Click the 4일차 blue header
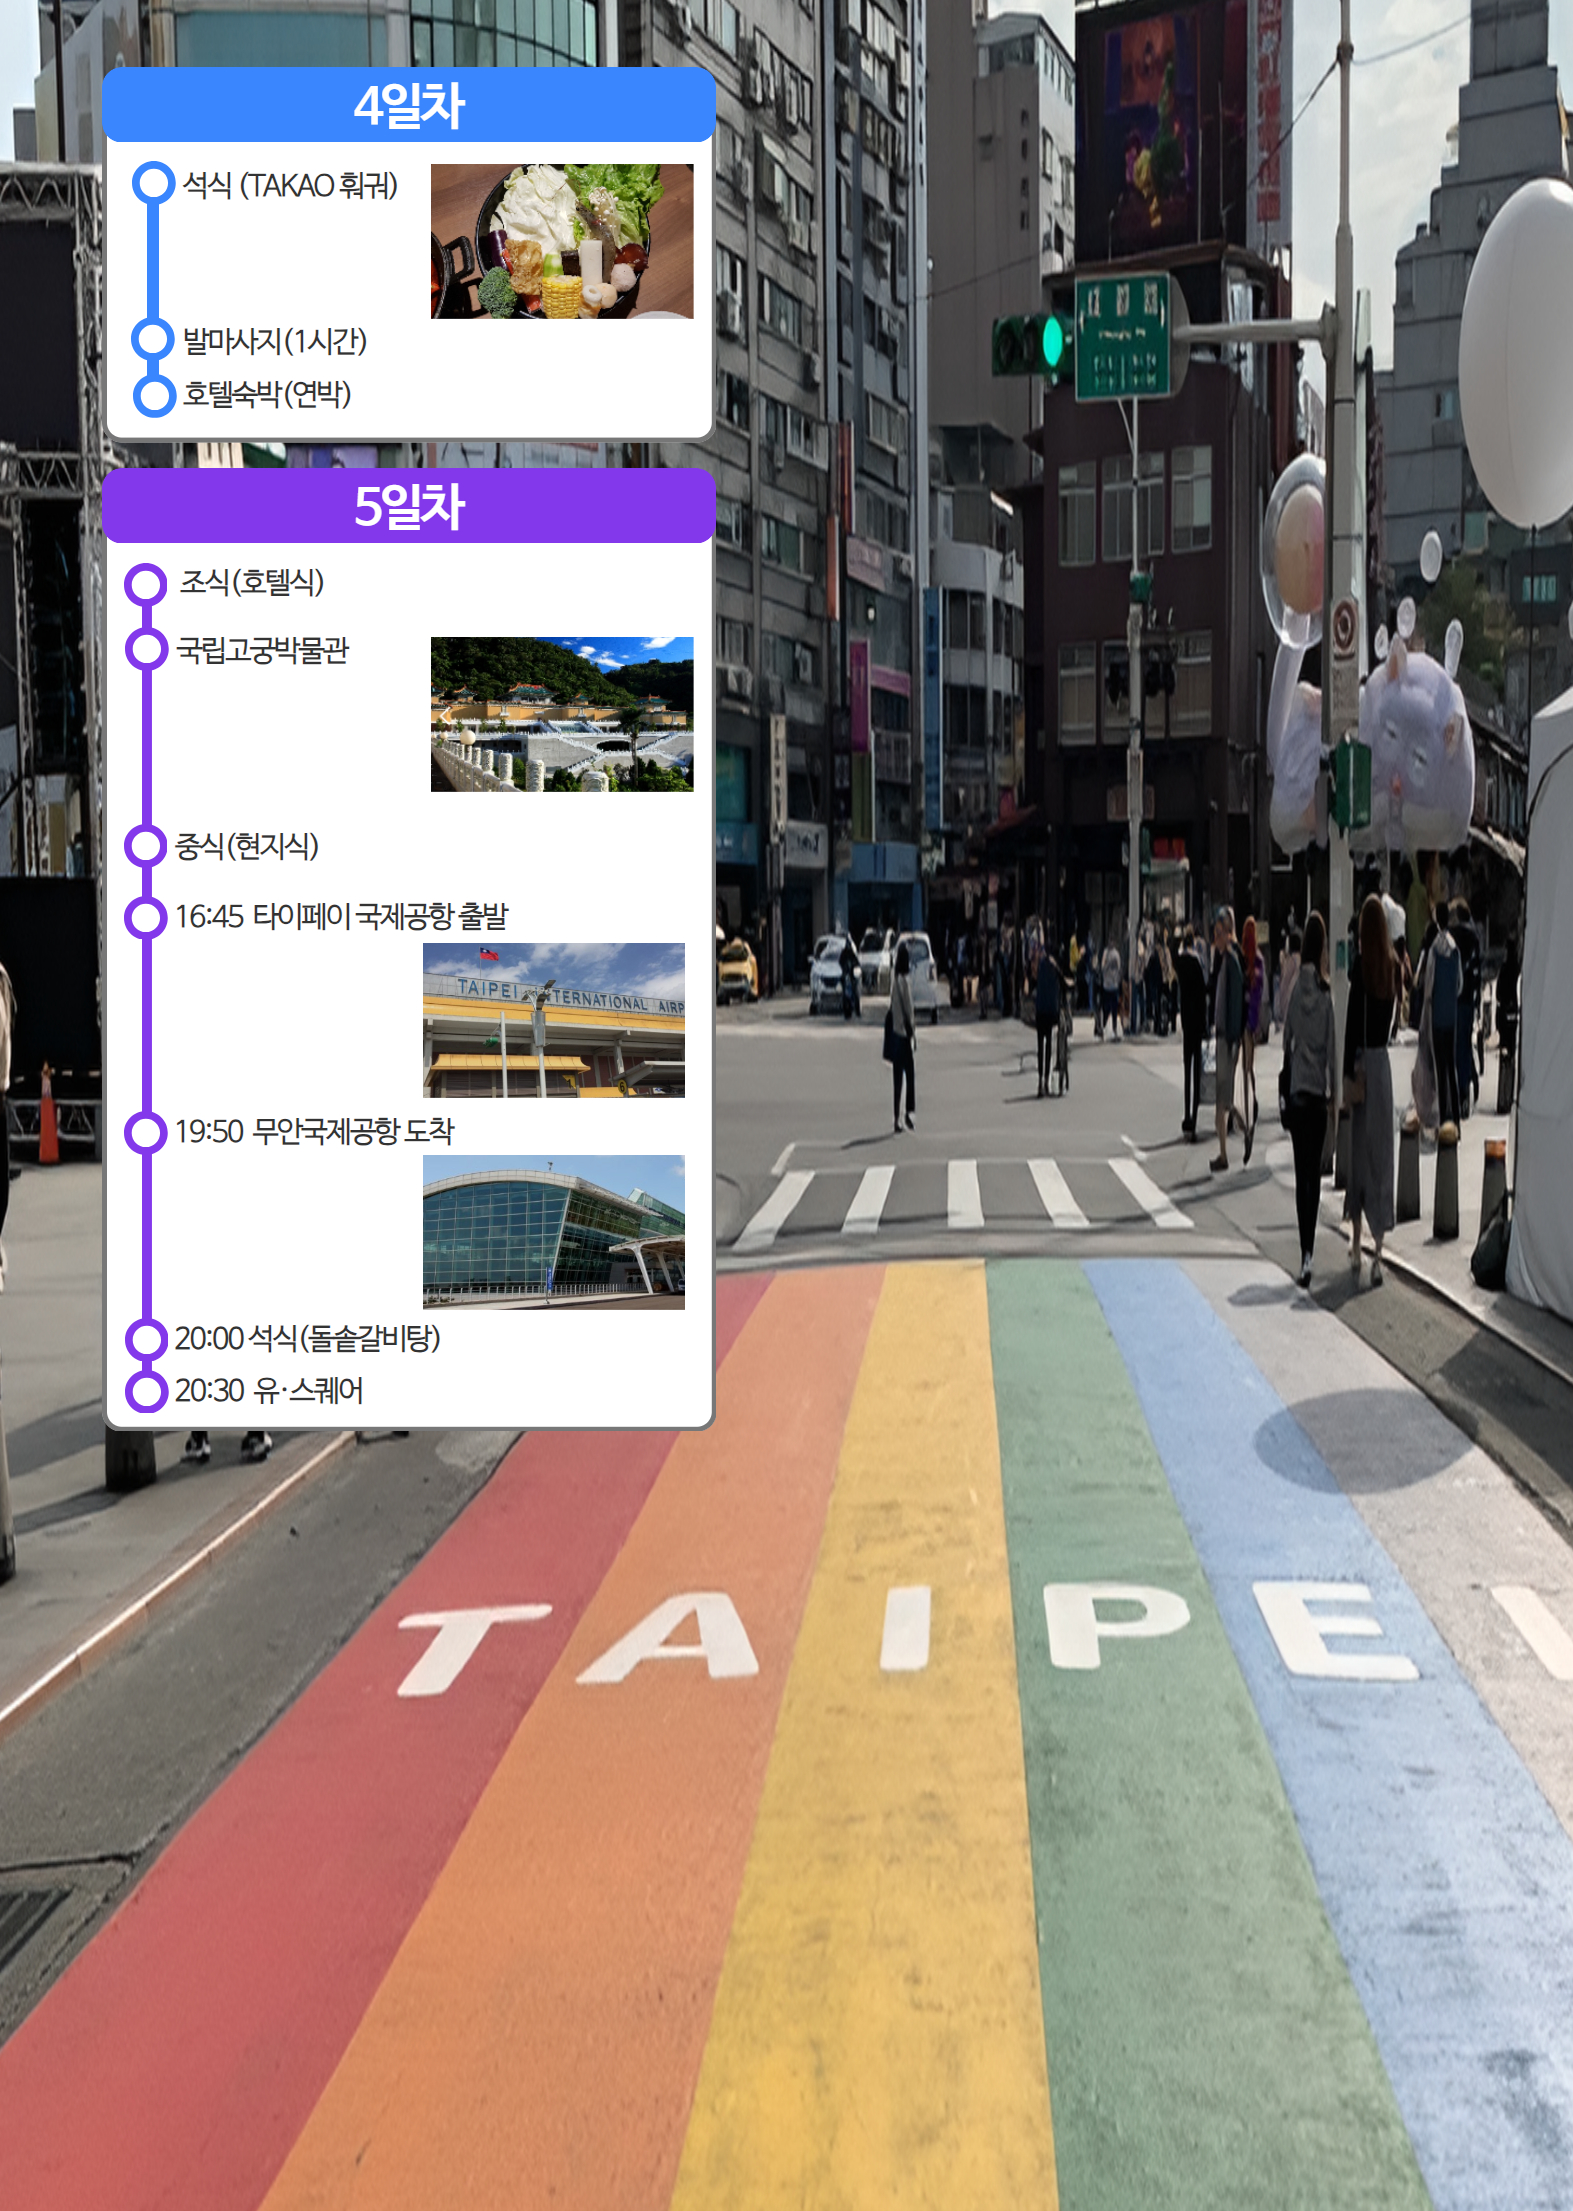The image size is (1573, 2211). tap(408, 105)
